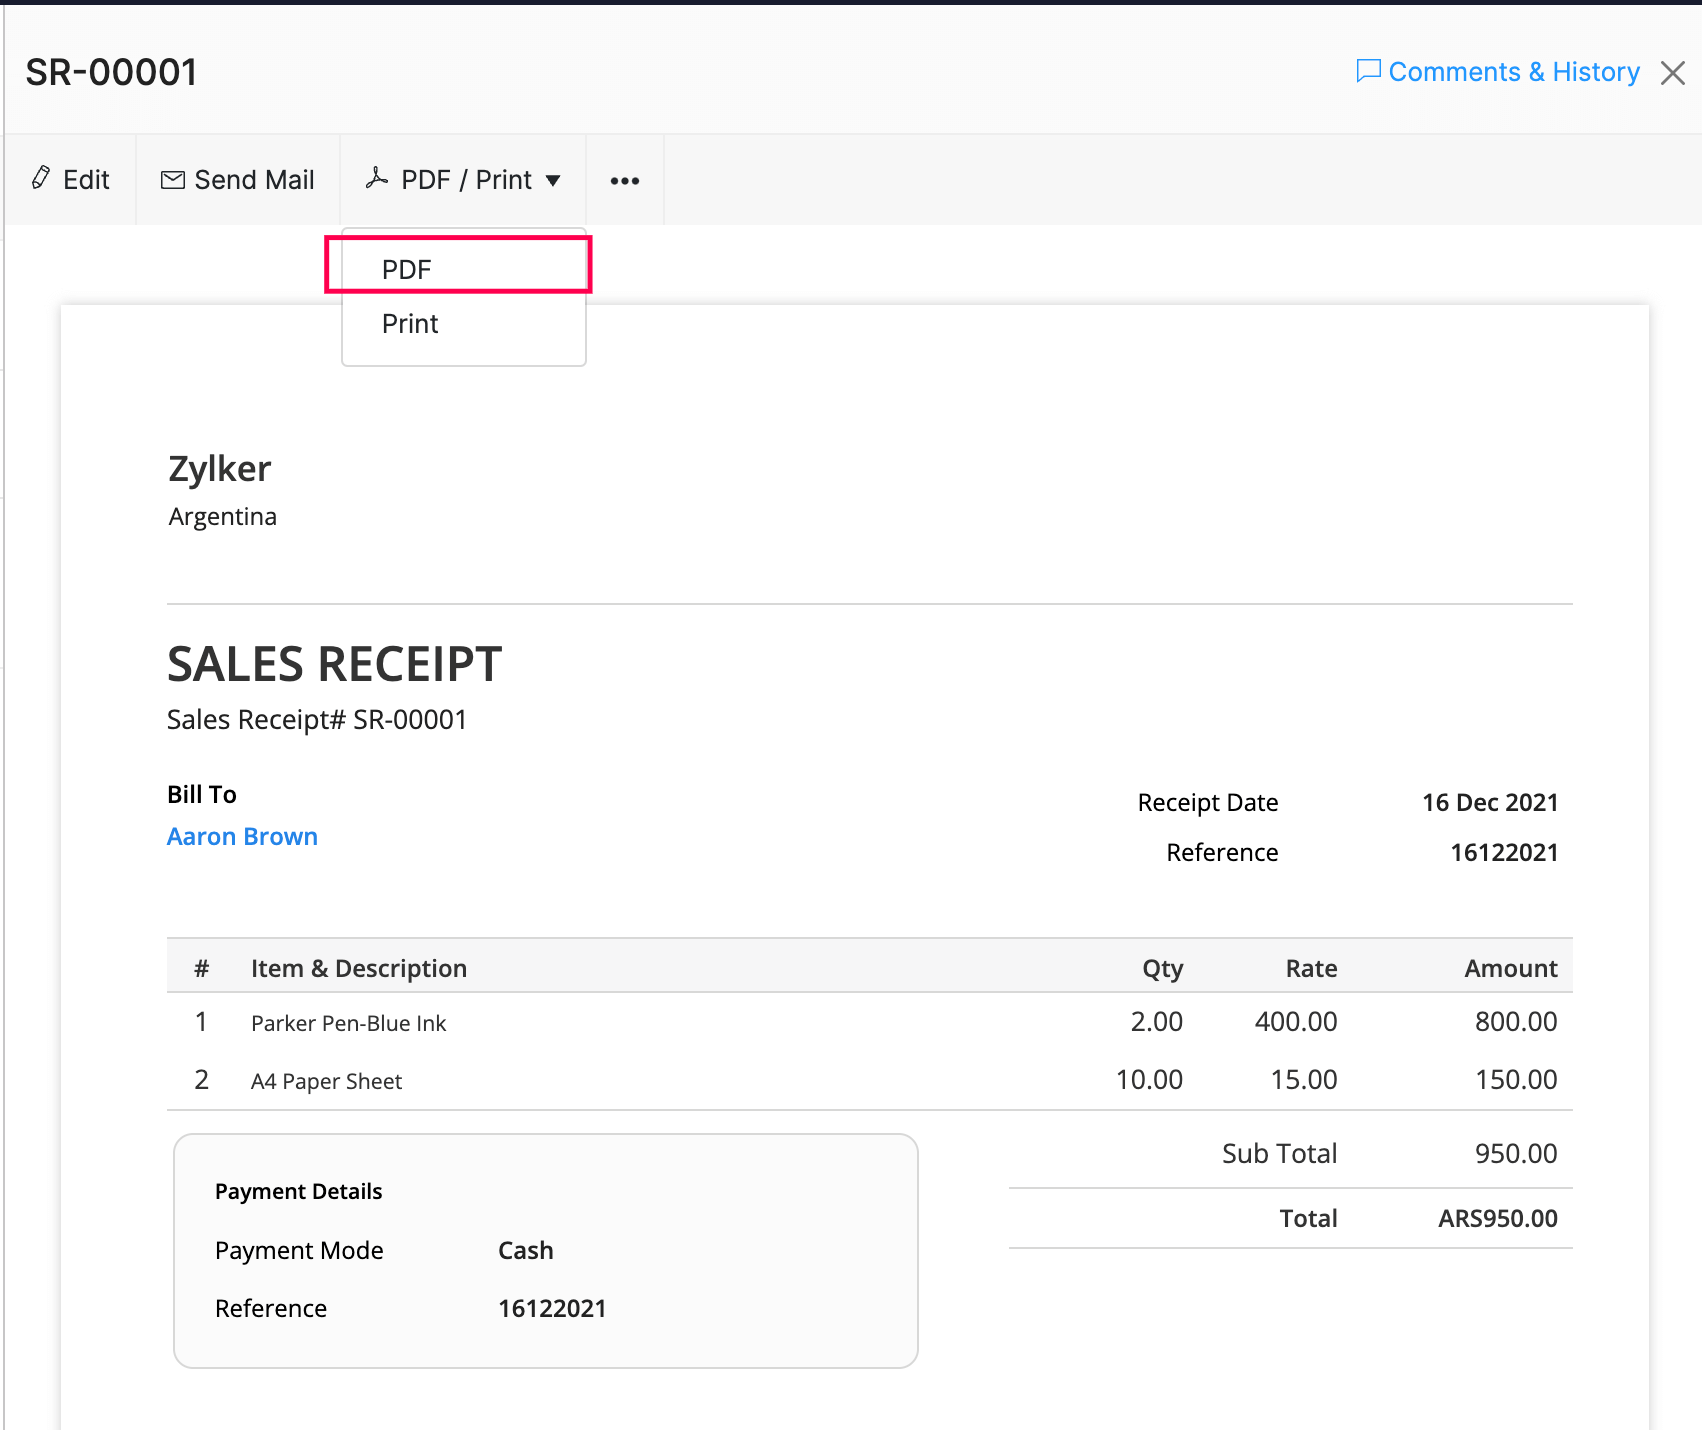Click the PDF / Print toolbar item

pos(463,179)
